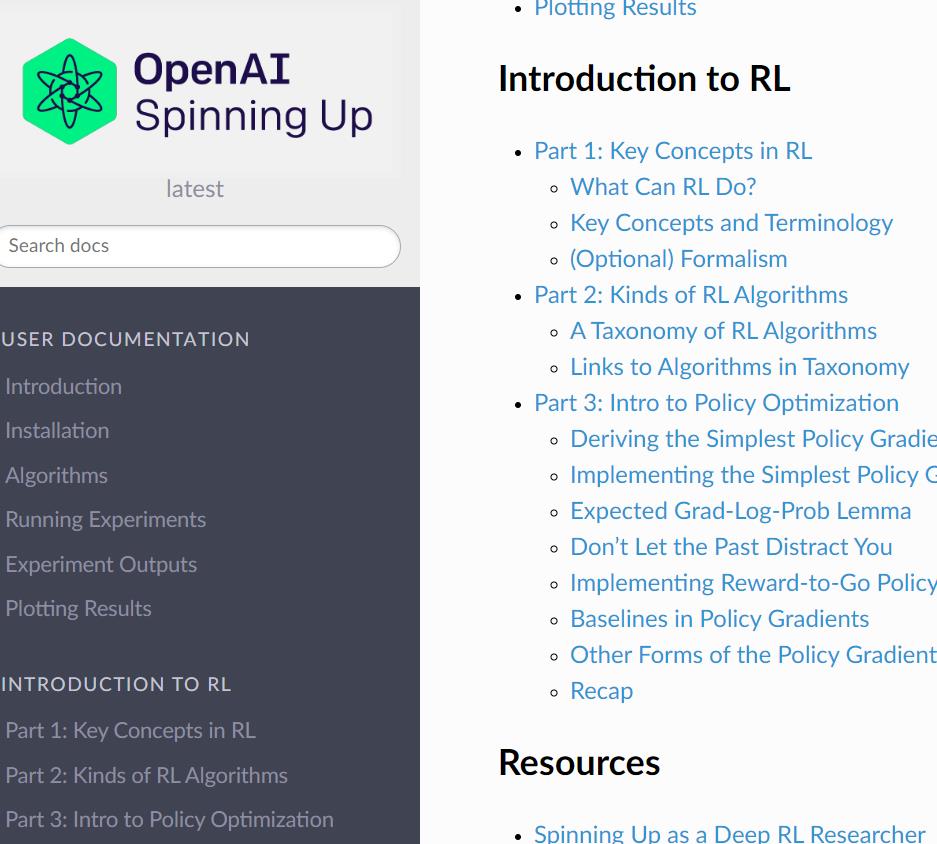The height and width of the screenshot is (844, 937).
Task: Click the OpenAI Spinning Up hexagon logo
Action: [x=69, y=91]
